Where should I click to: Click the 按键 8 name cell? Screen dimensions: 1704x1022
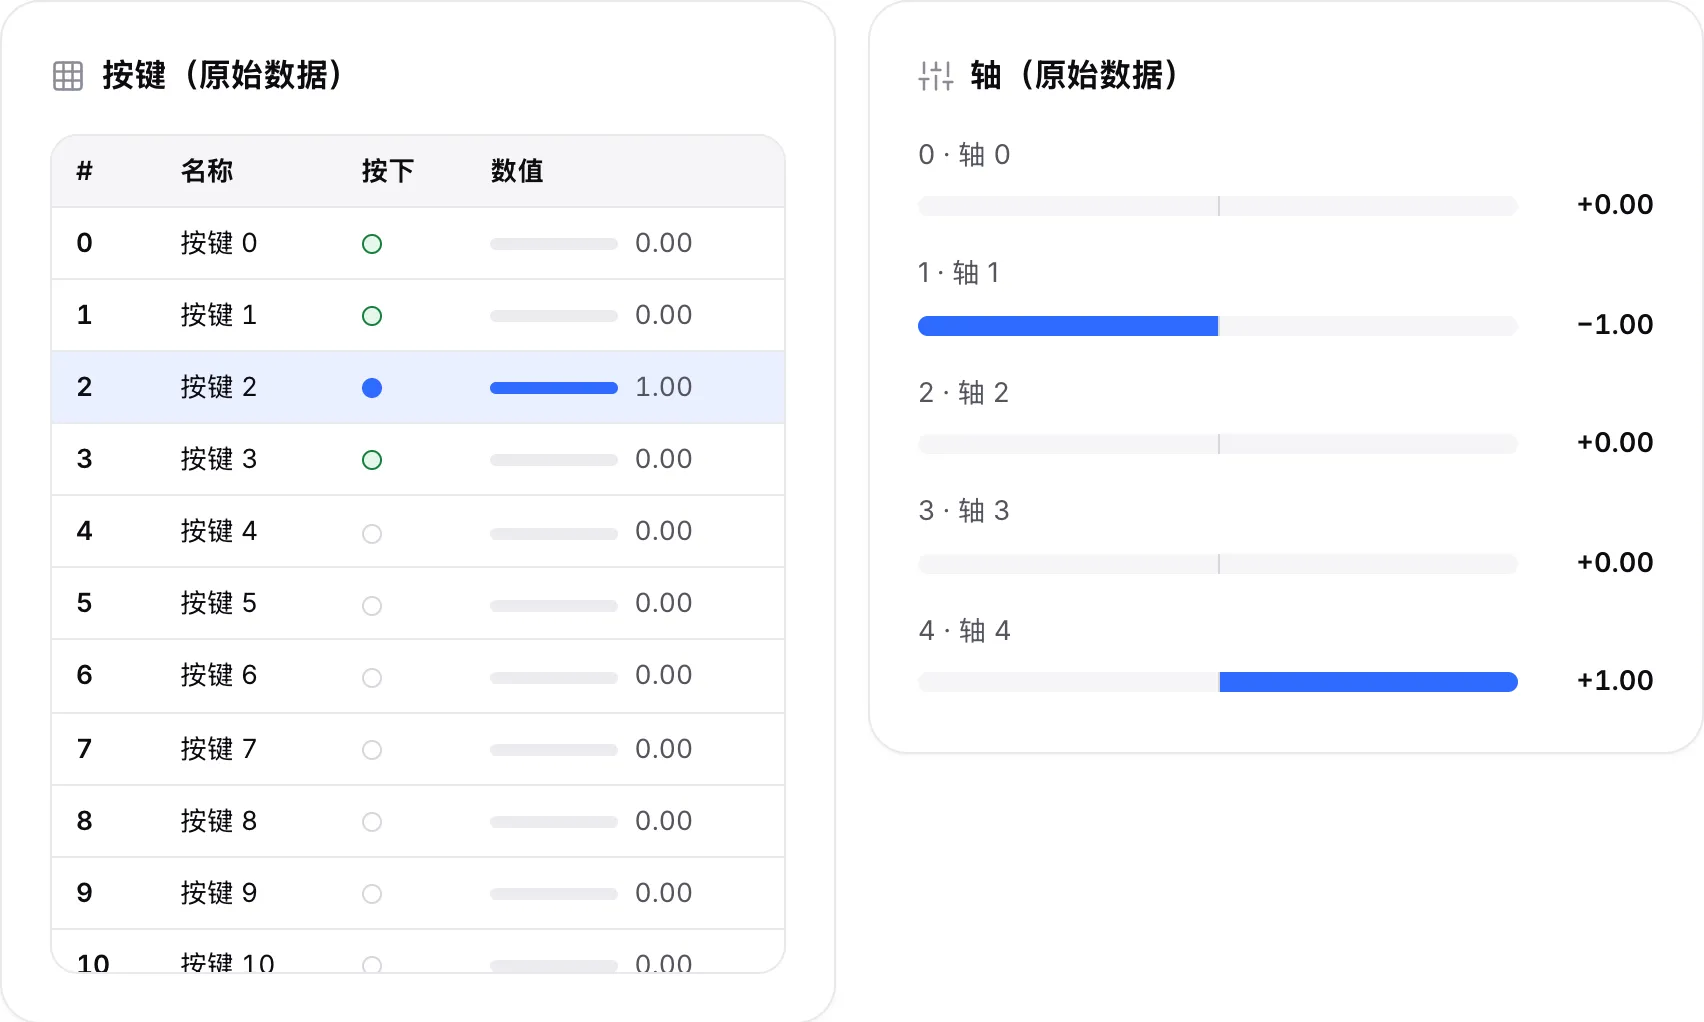pos(219,821)
